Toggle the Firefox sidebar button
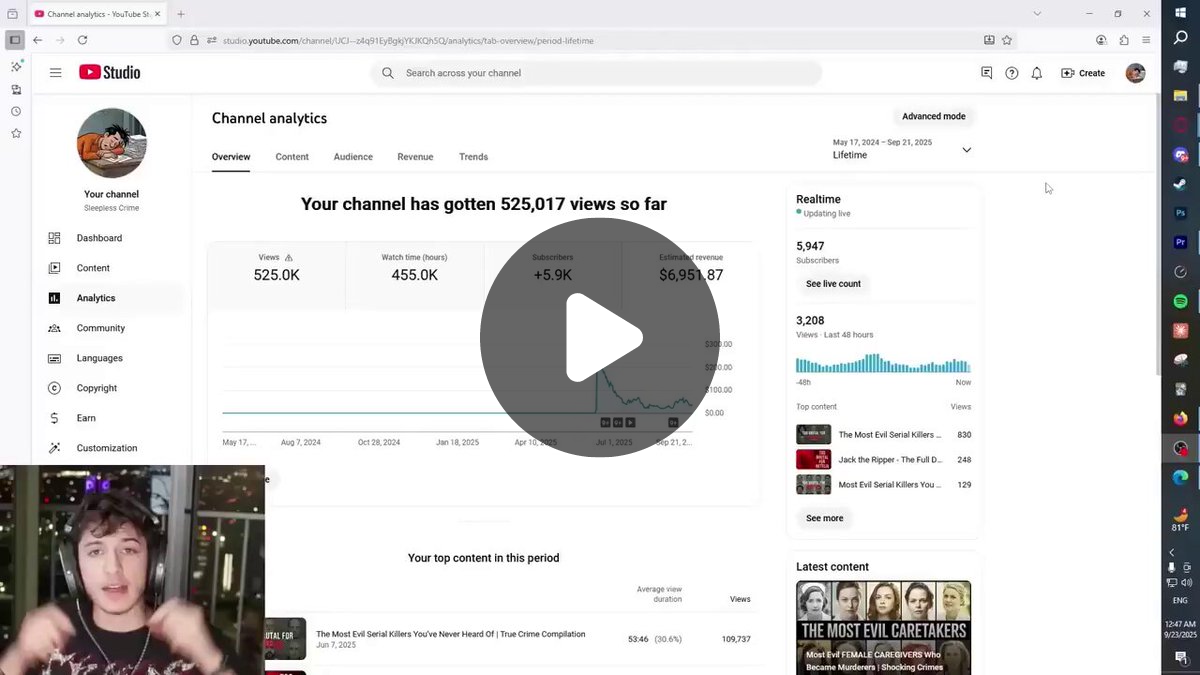This screenshot has height=675, width=1200. [14, 40]
